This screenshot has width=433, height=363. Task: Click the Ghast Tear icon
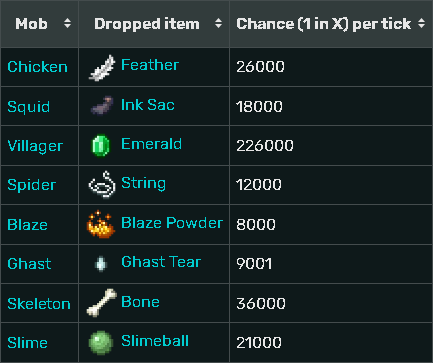point(101,264)
